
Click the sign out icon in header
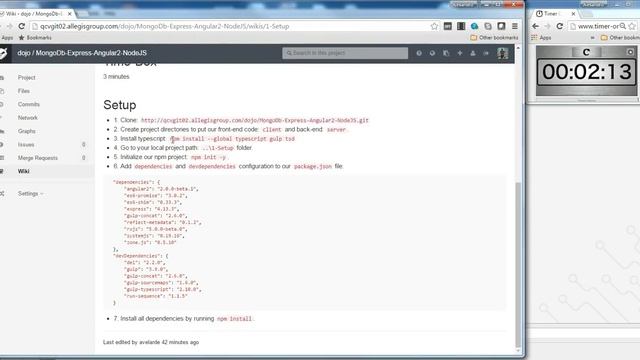(486, 53)
